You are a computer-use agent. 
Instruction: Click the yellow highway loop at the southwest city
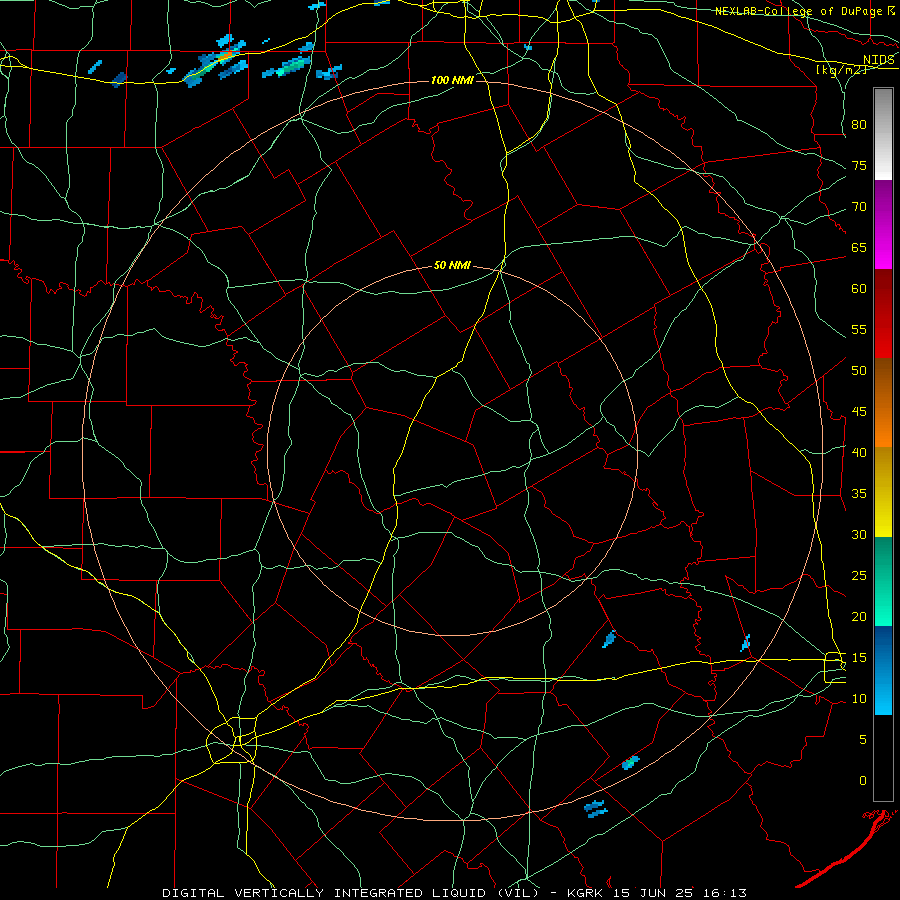coord(232,740)
